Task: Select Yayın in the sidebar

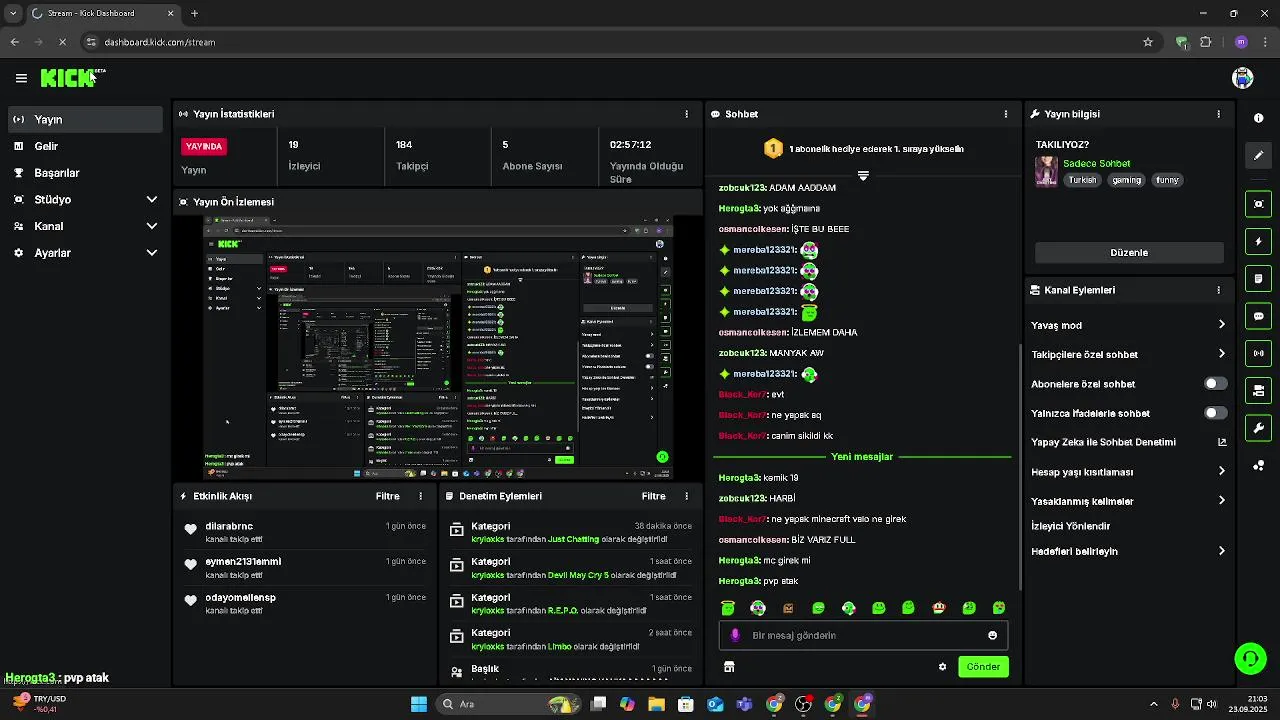Action: pos(85,119)
